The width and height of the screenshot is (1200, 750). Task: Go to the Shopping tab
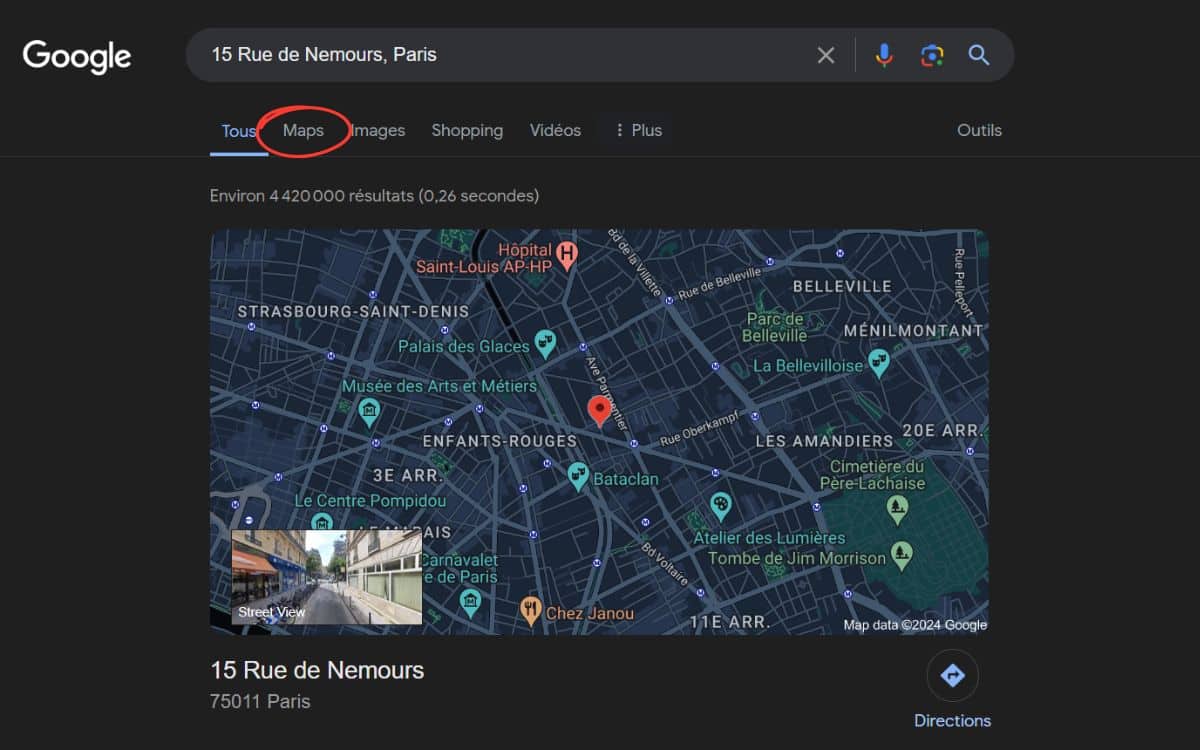click(467, 130)
